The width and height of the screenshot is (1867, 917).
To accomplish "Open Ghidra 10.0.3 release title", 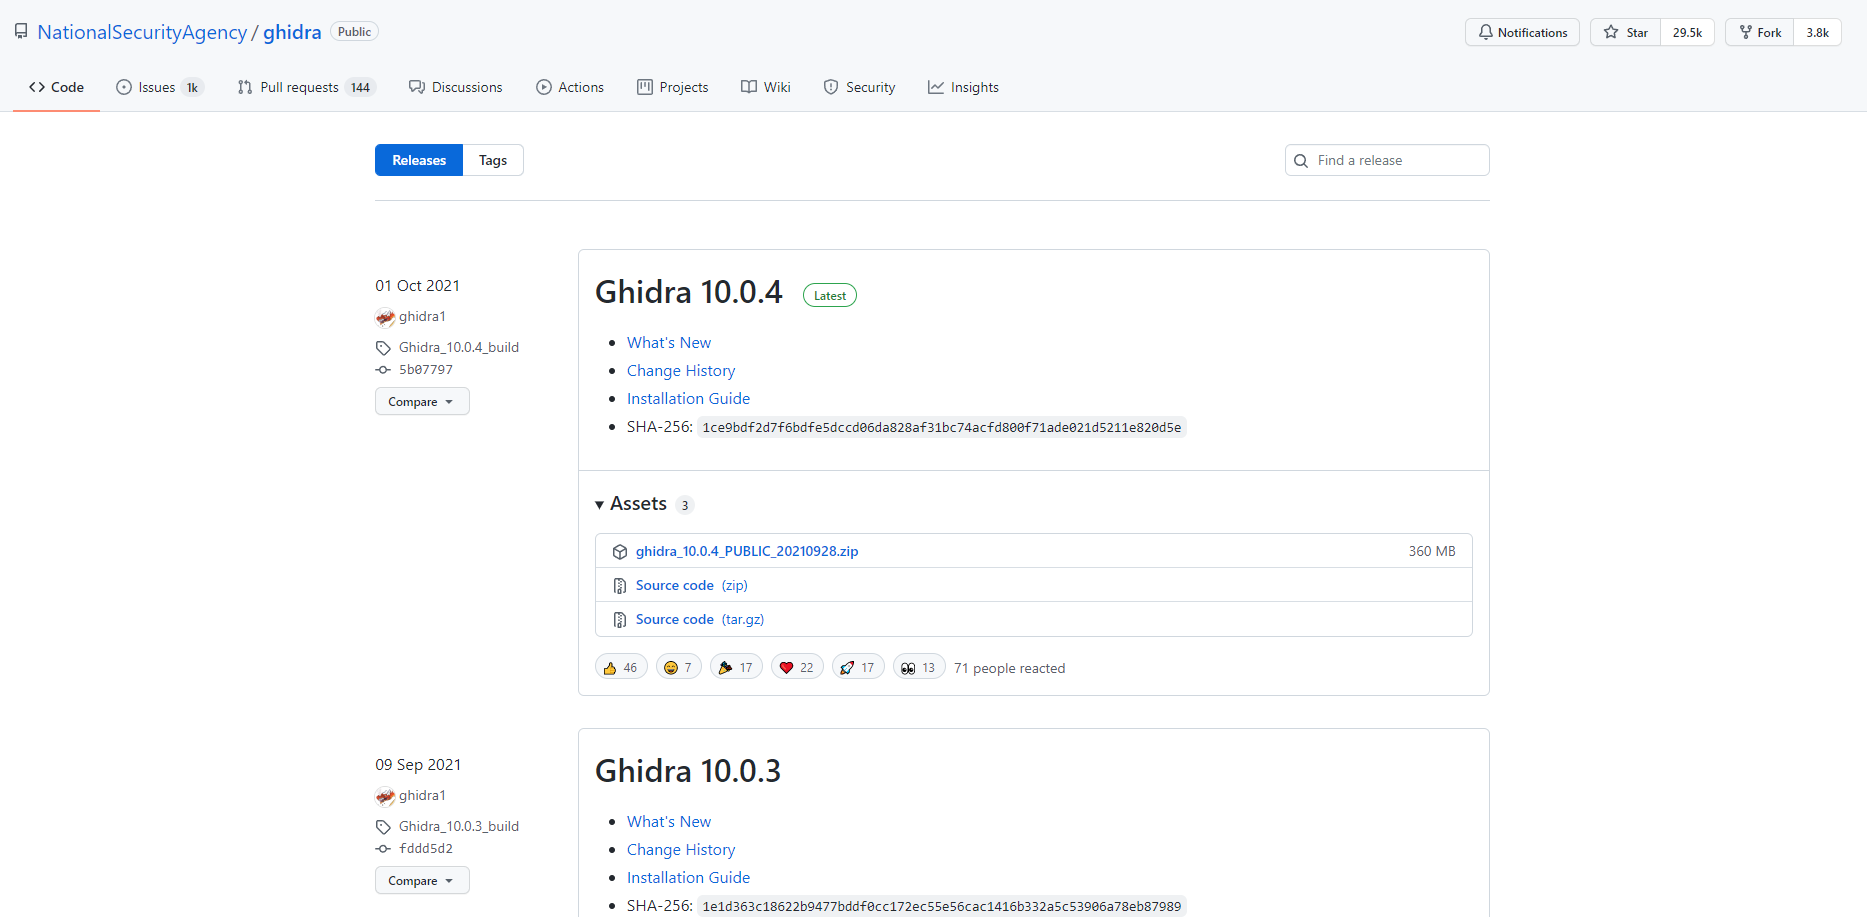I will click(688, 771).
